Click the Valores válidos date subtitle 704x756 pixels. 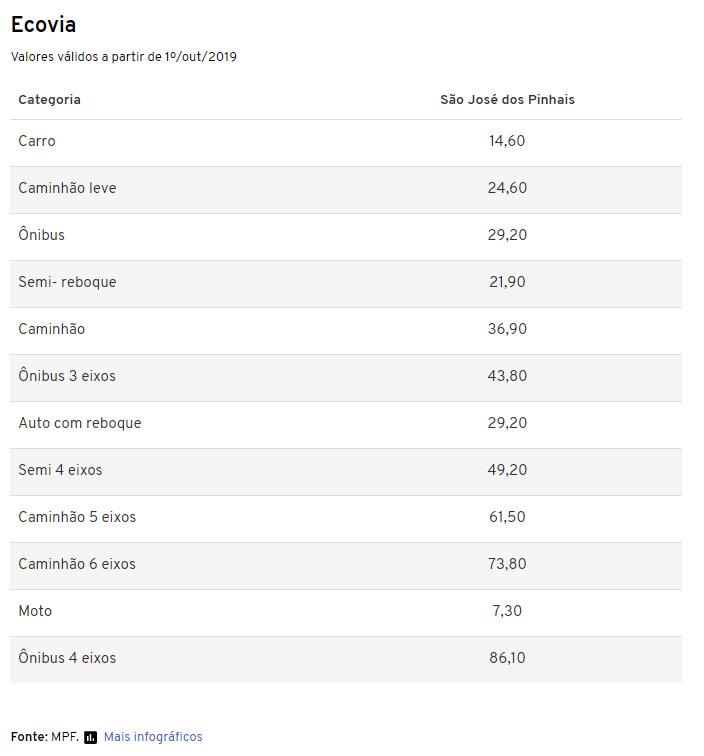124,57
